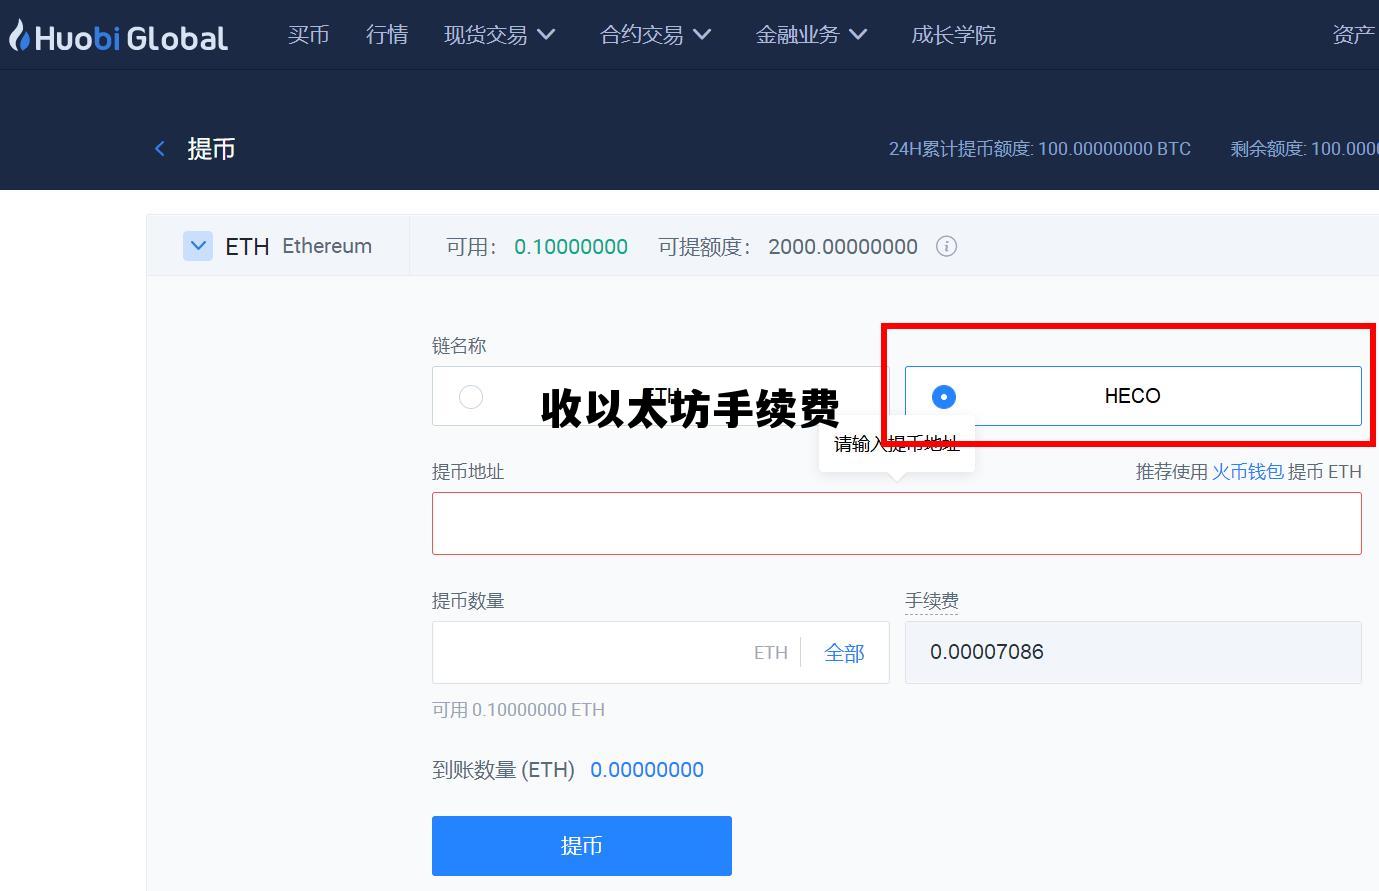Screen dimensions: 1379x891
Task: Click the Huobi Global flame logo
Action: tap(18, 34)
